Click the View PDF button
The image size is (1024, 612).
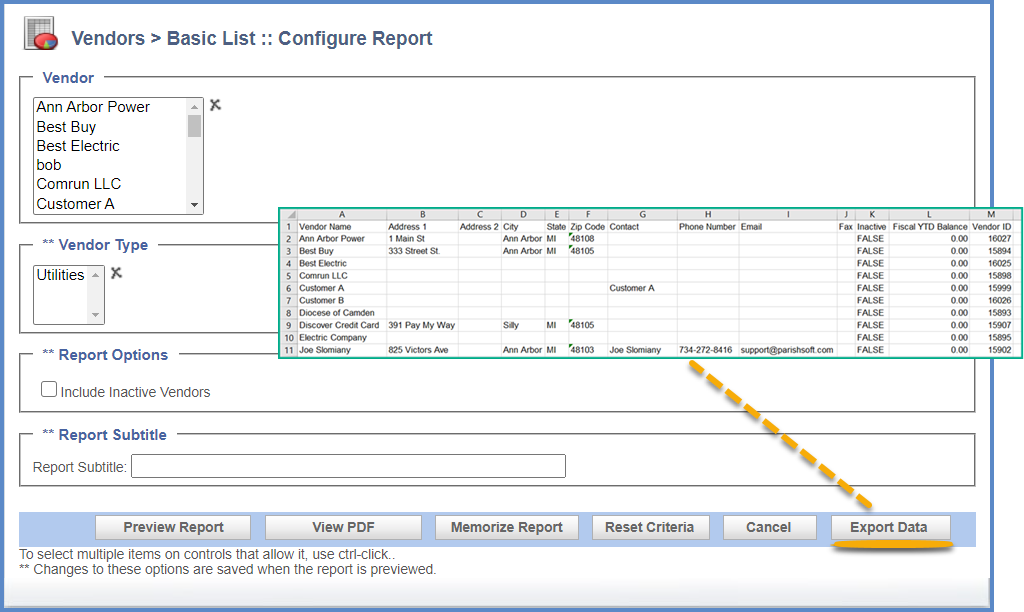[343, 527]
